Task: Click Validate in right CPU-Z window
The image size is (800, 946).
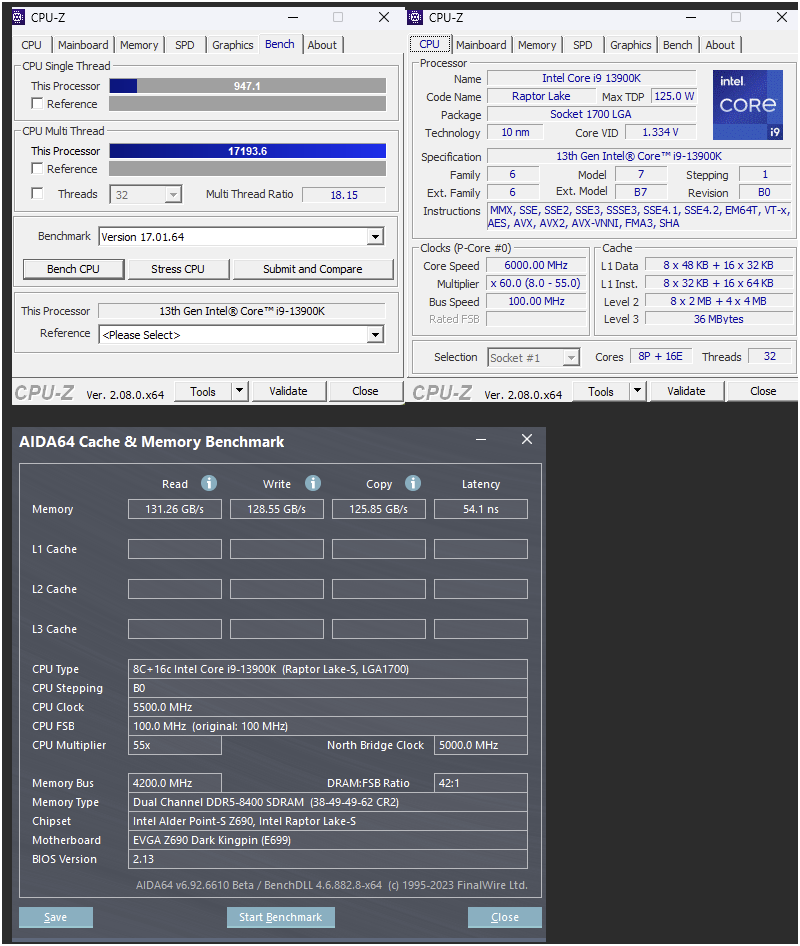Action: 686,391
